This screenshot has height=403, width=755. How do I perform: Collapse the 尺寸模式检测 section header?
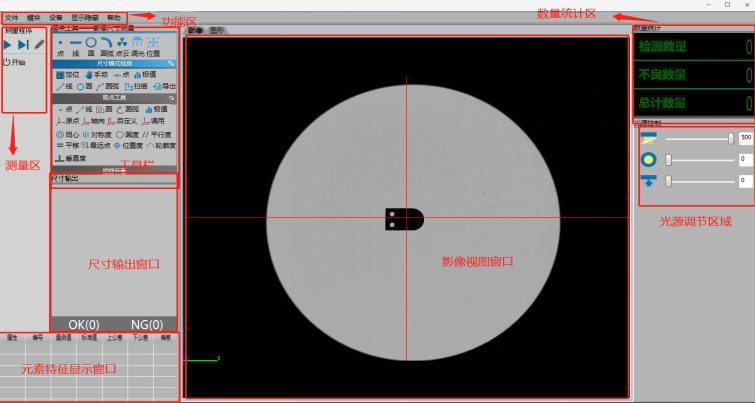(x=171, y=63)
